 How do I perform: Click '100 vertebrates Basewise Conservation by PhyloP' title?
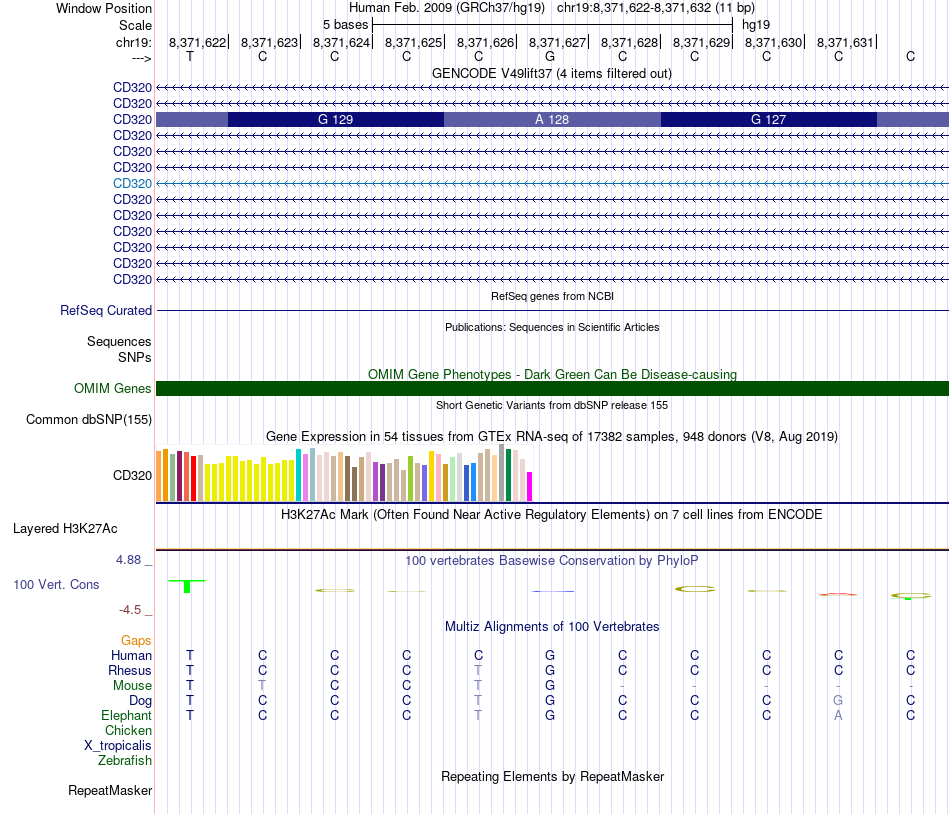(552, 560)
